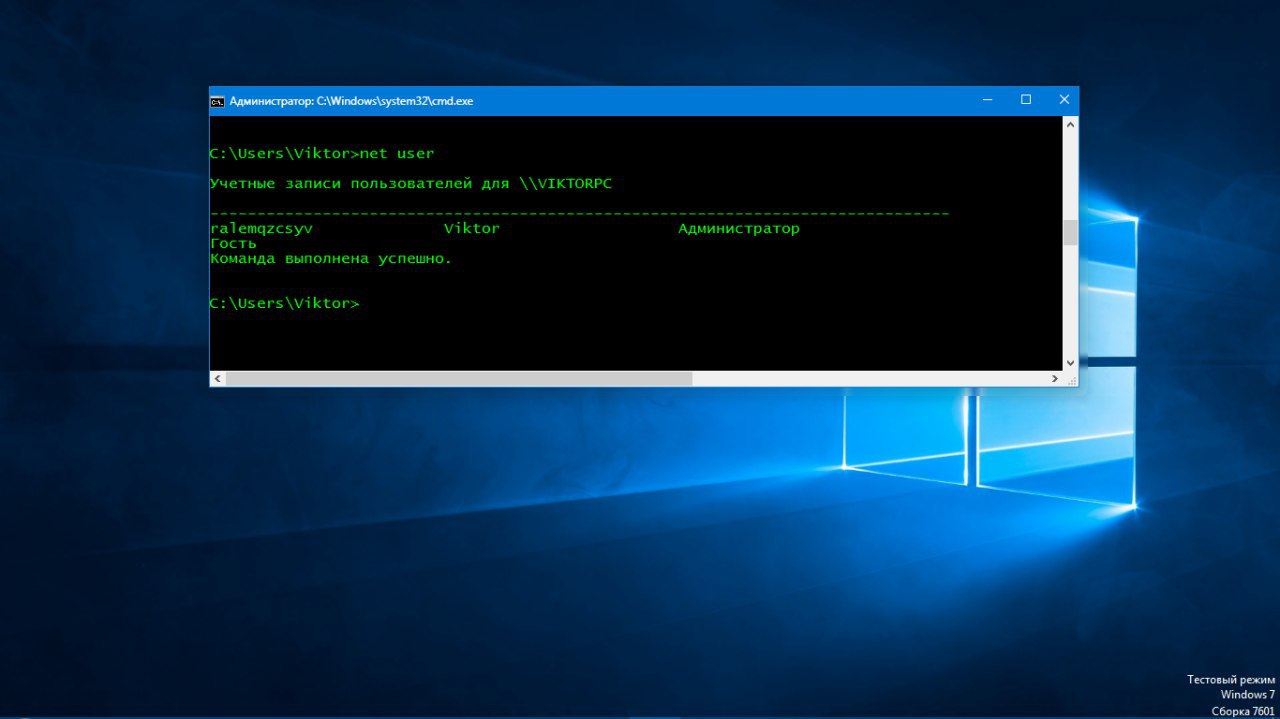Click the horizontal scrollbar thumb

click(459, 379)
